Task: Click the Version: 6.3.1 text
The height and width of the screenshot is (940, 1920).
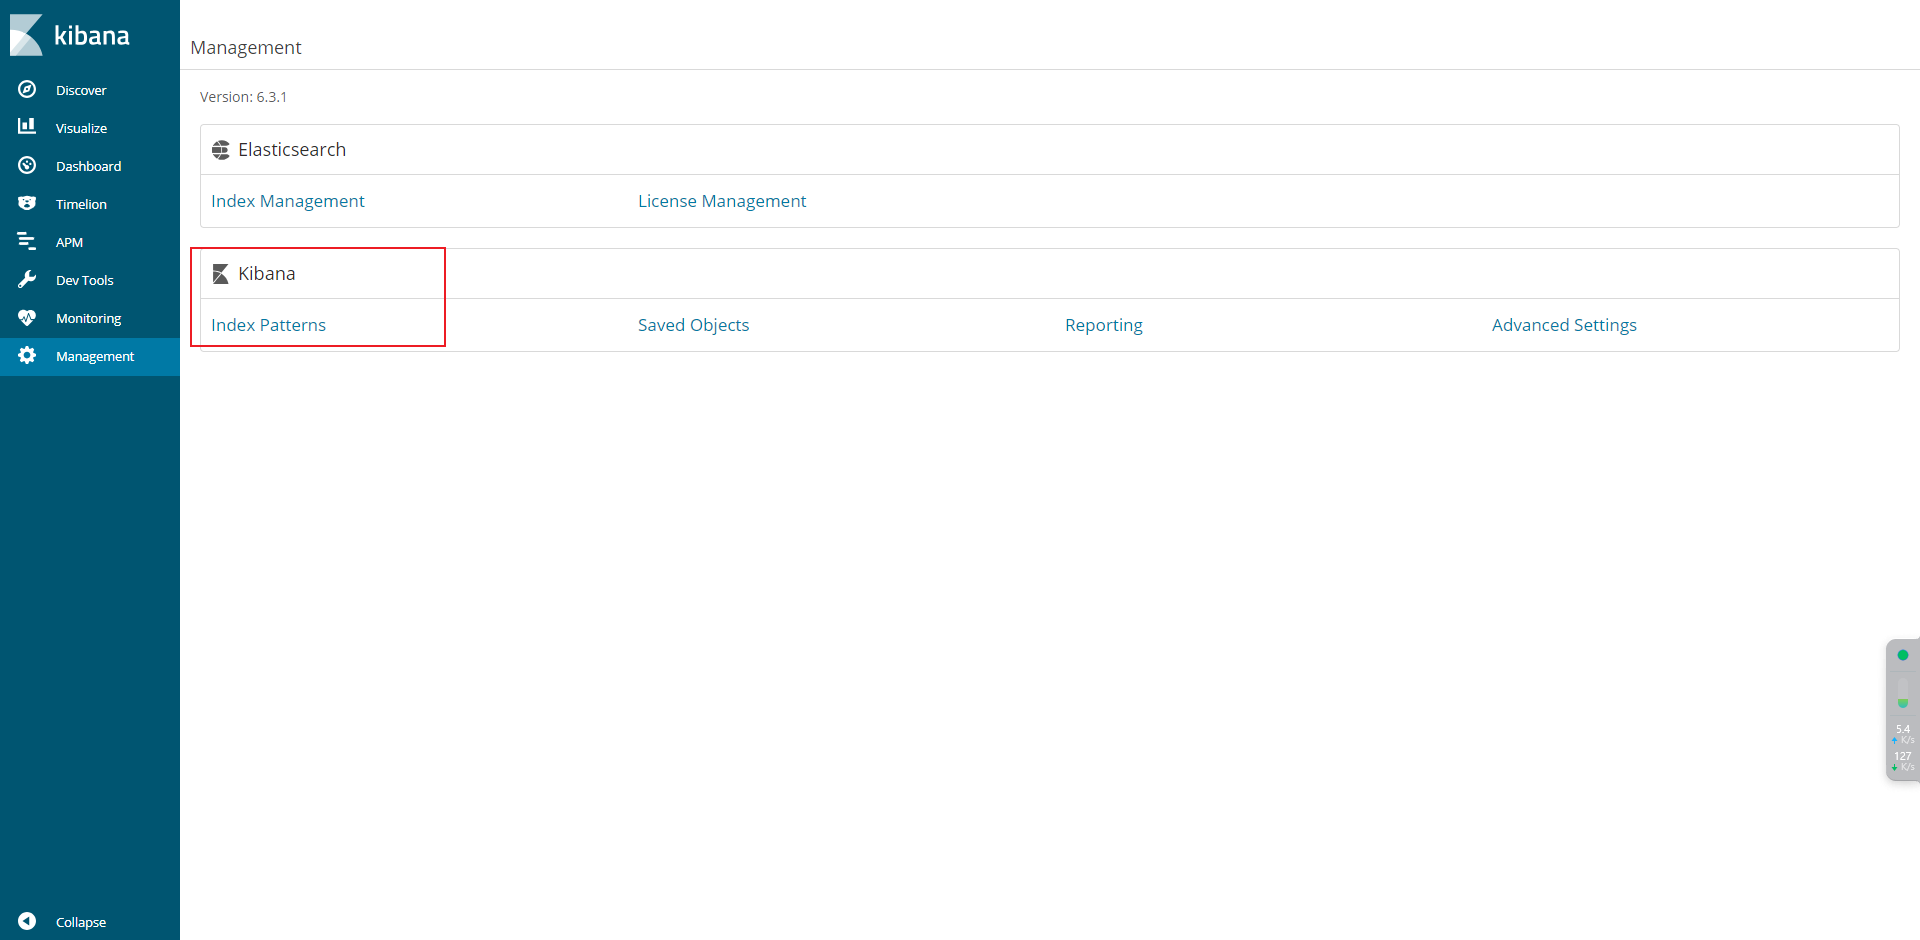Action: [243, 97]
